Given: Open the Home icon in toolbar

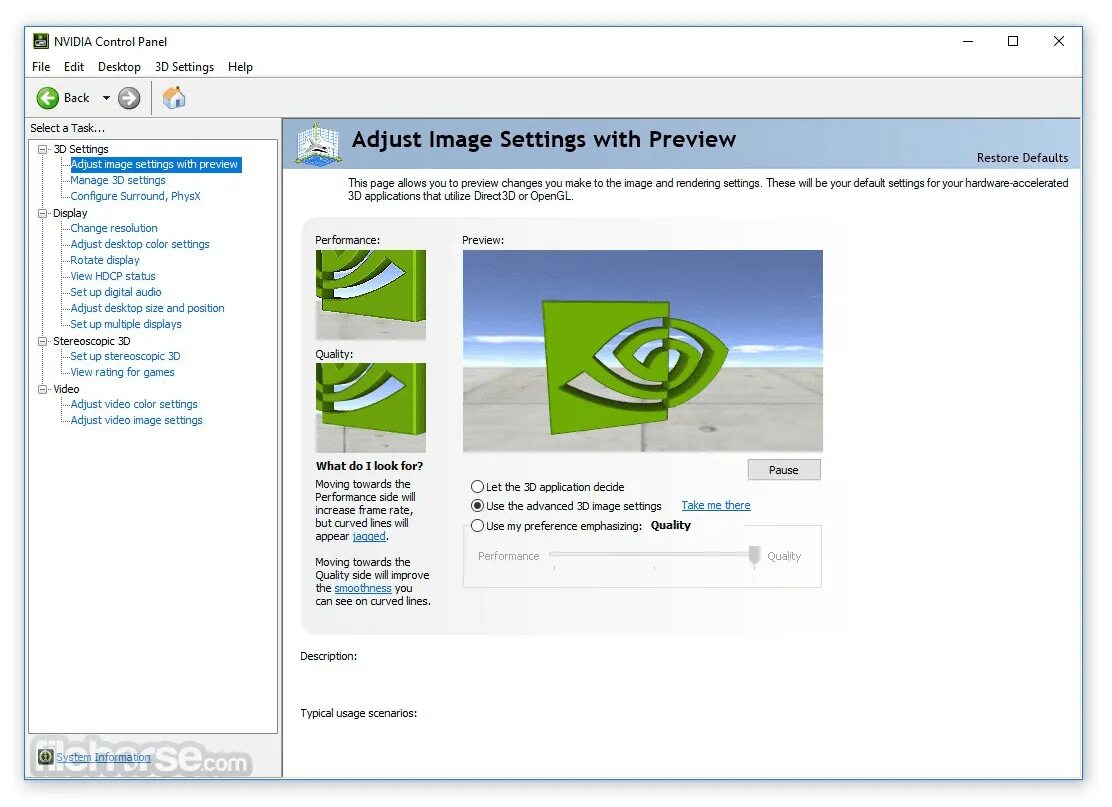Looking at the screenshot, I should [174, 97].
